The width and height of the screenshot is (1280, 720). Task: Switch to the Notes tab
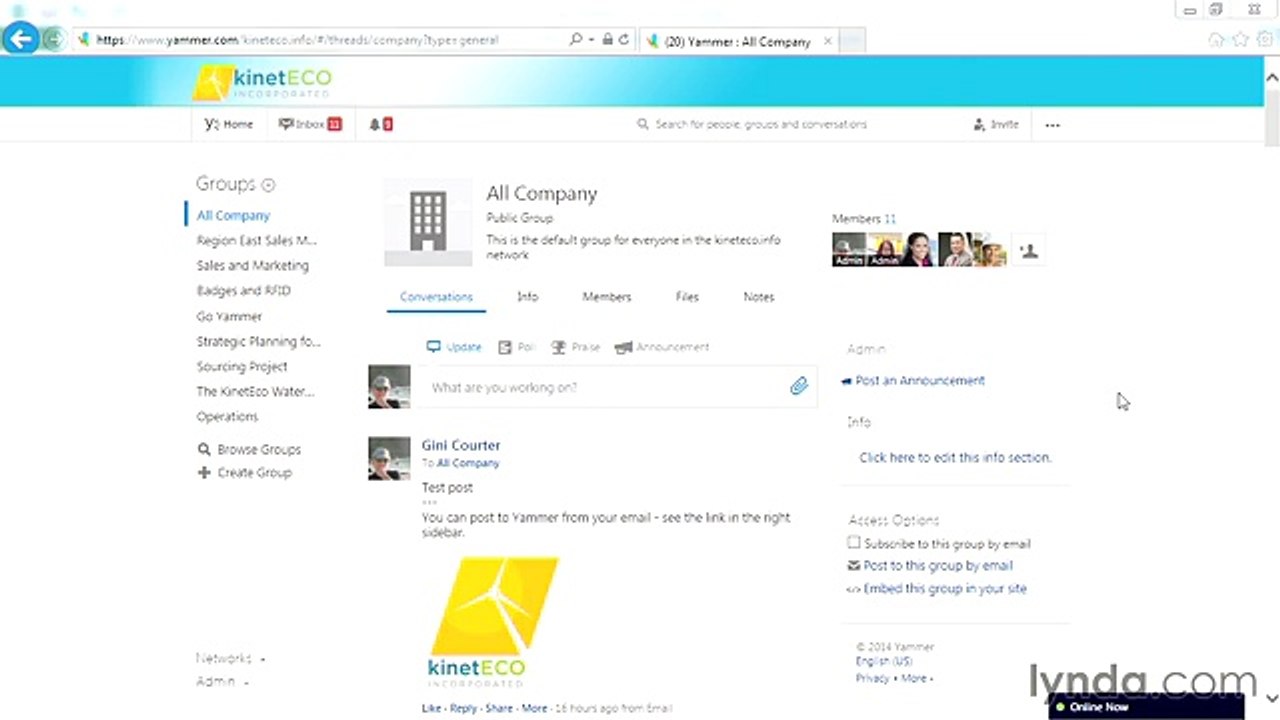point(759,297)
